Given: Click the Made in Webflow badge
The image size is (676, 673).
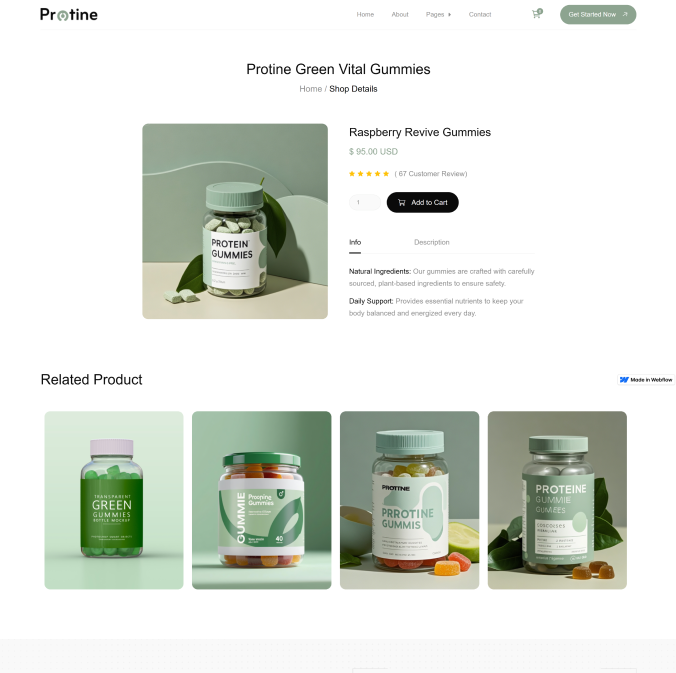Looking at the screenshot, I should pos(646,380).
